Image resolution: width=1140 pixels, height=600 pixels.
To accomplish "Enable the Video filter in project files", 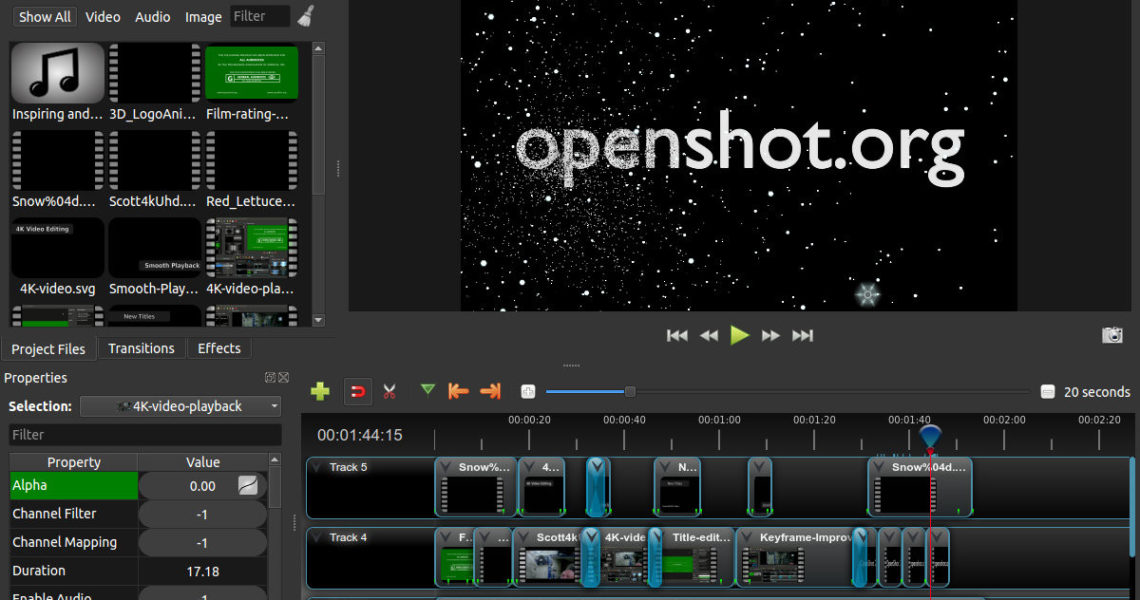I will (103, 17).
